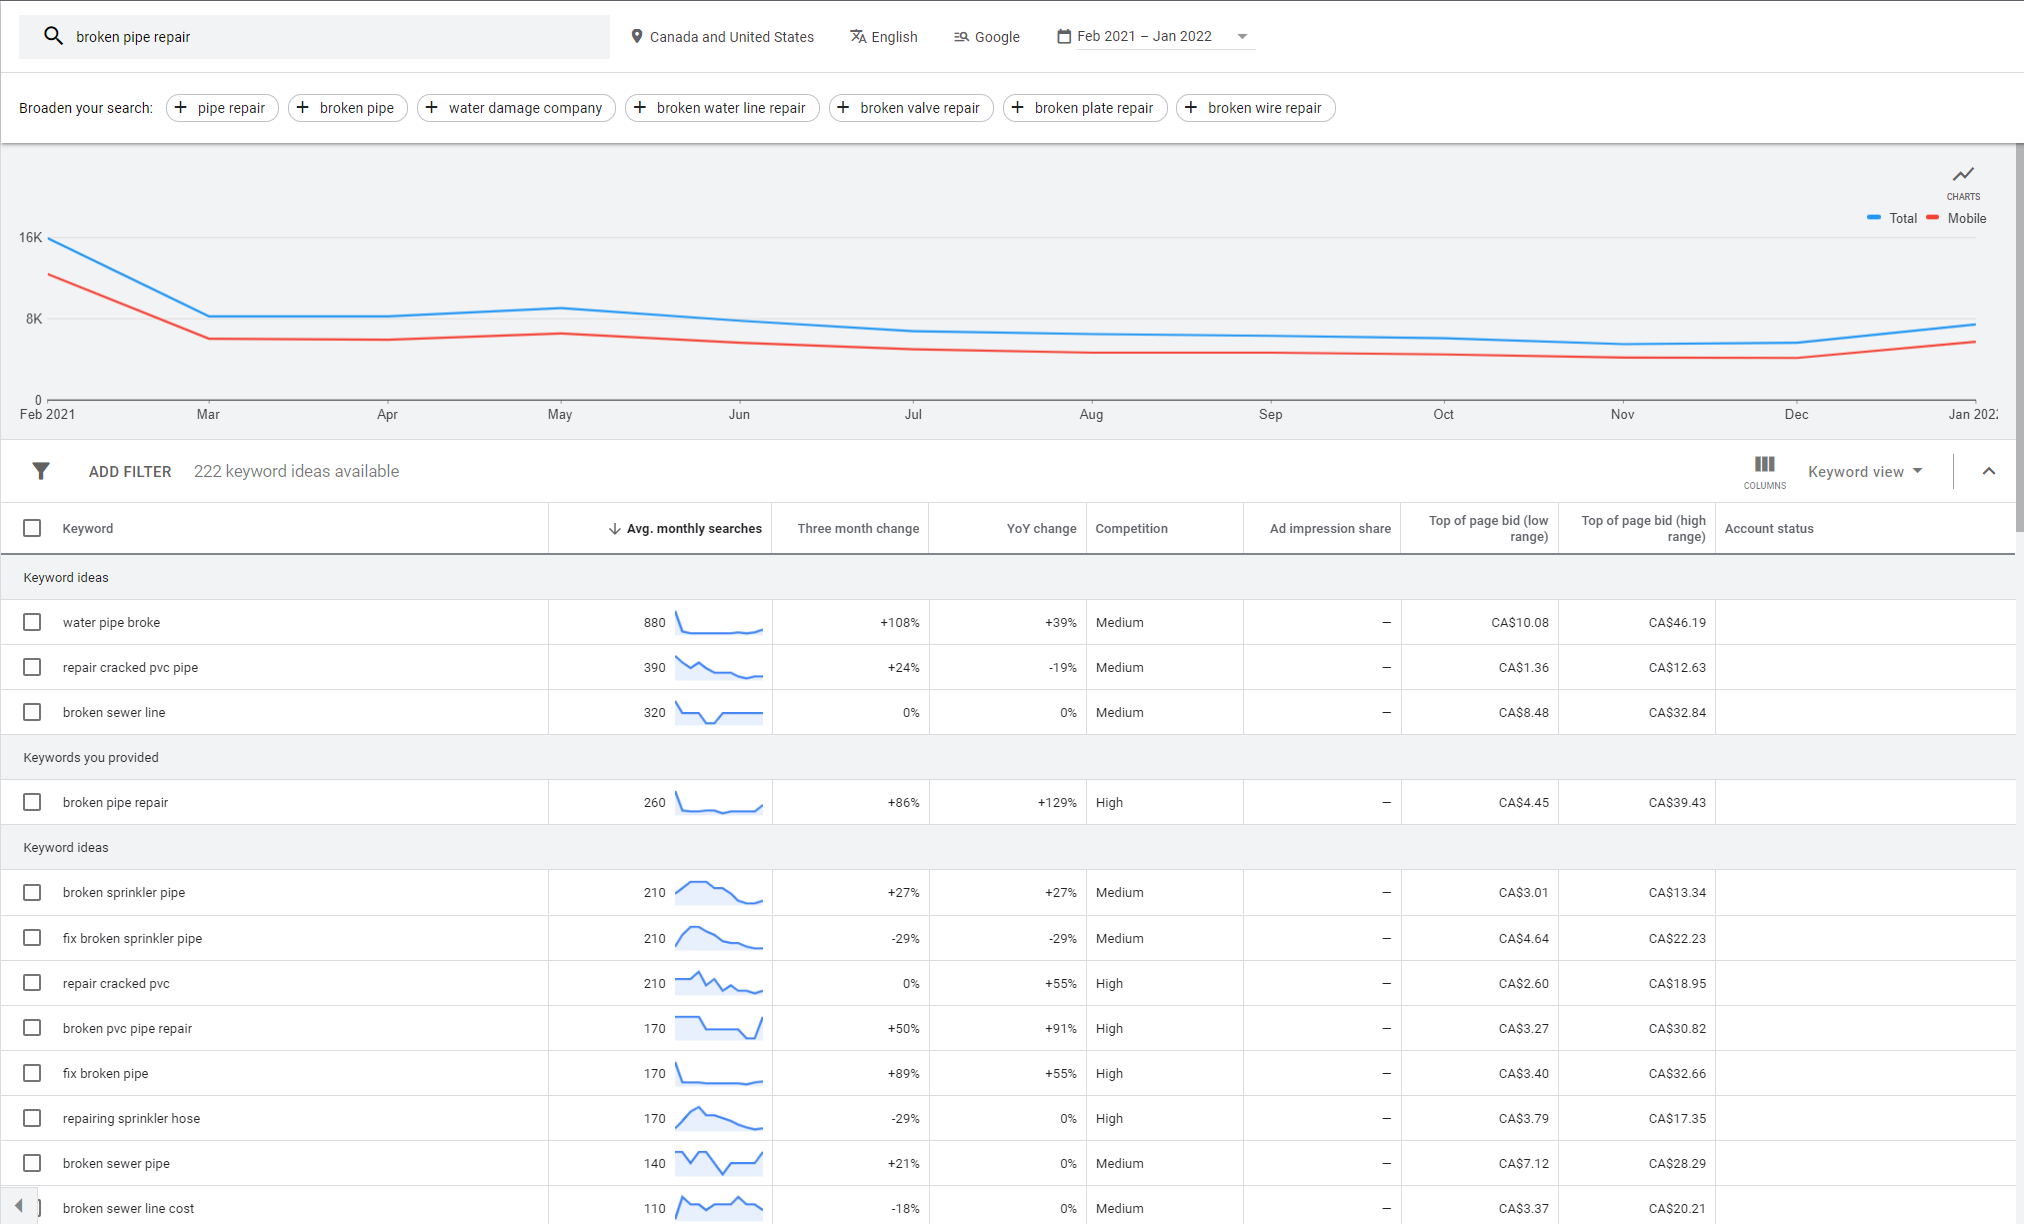Image resolution: width=2024 pixels, height=1224 pixels.
Task: Click the filter funnel icon
Action: pyautogui.click(x=41, y=471)
